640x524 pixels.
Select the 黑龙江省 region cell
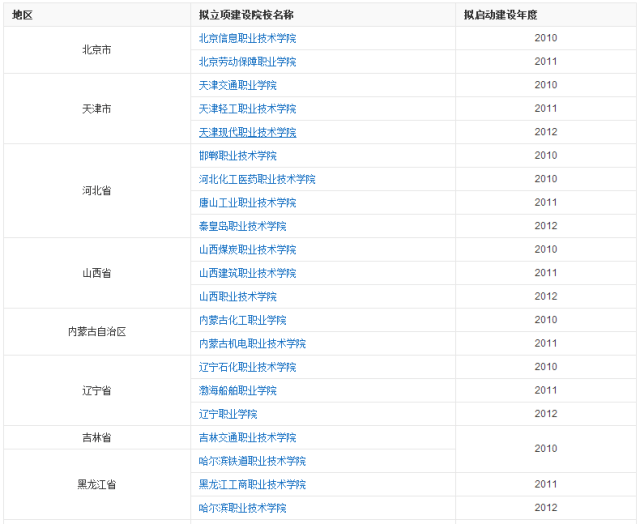97,484
